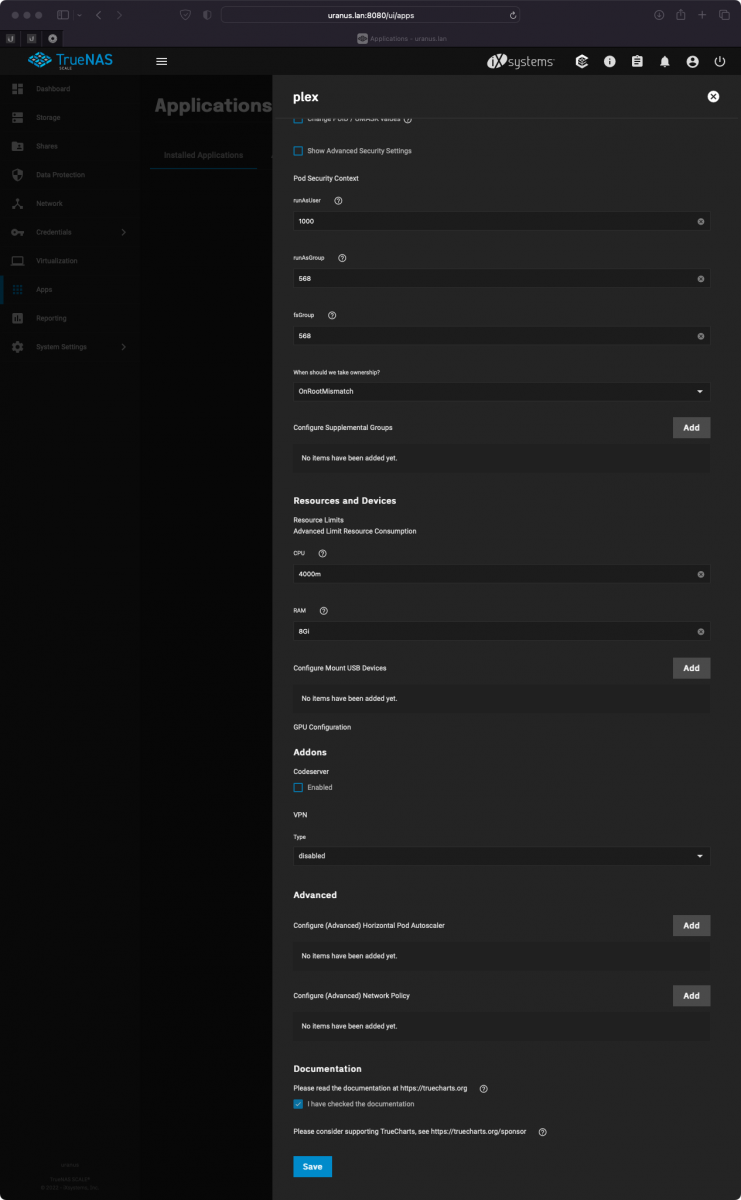Click the Network topology icon

[17, 203]
